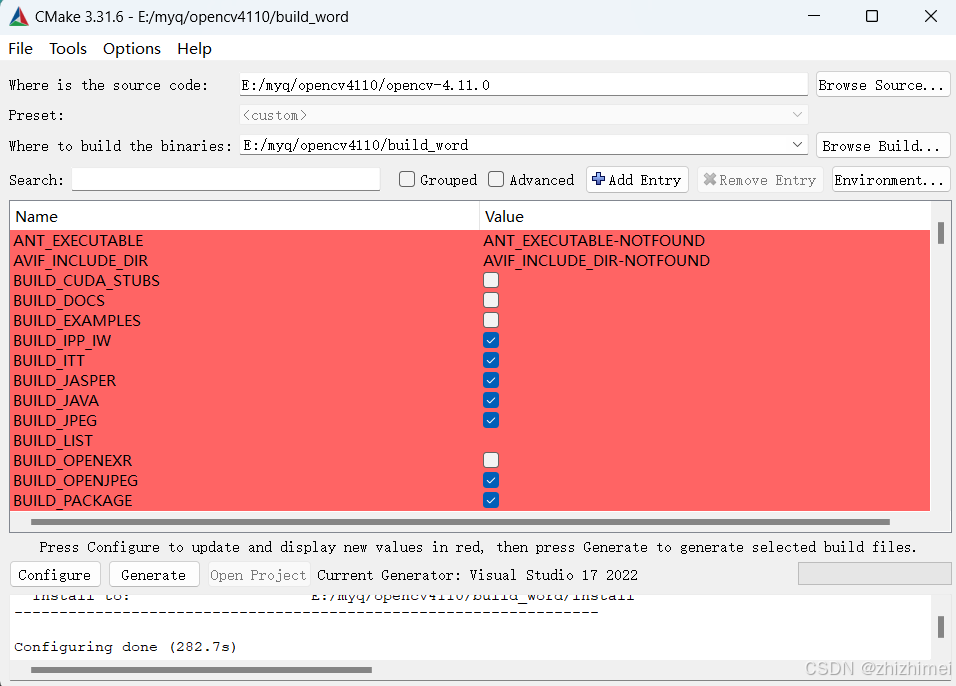Click the Configuring done log line
956x686 pixels.
click(x=125, y=646)
